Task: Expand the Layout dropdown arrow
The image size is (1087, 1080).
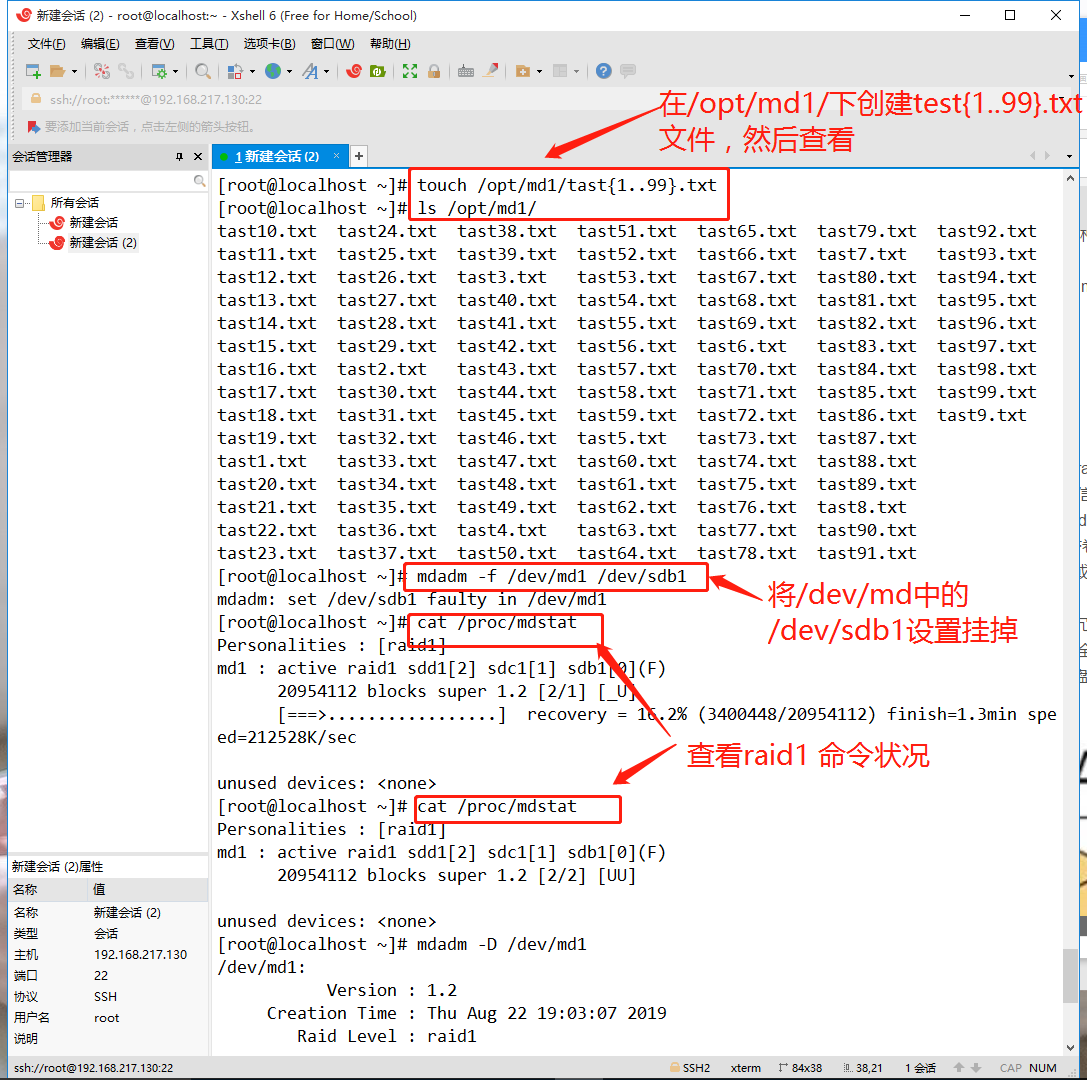Action: 576,71
